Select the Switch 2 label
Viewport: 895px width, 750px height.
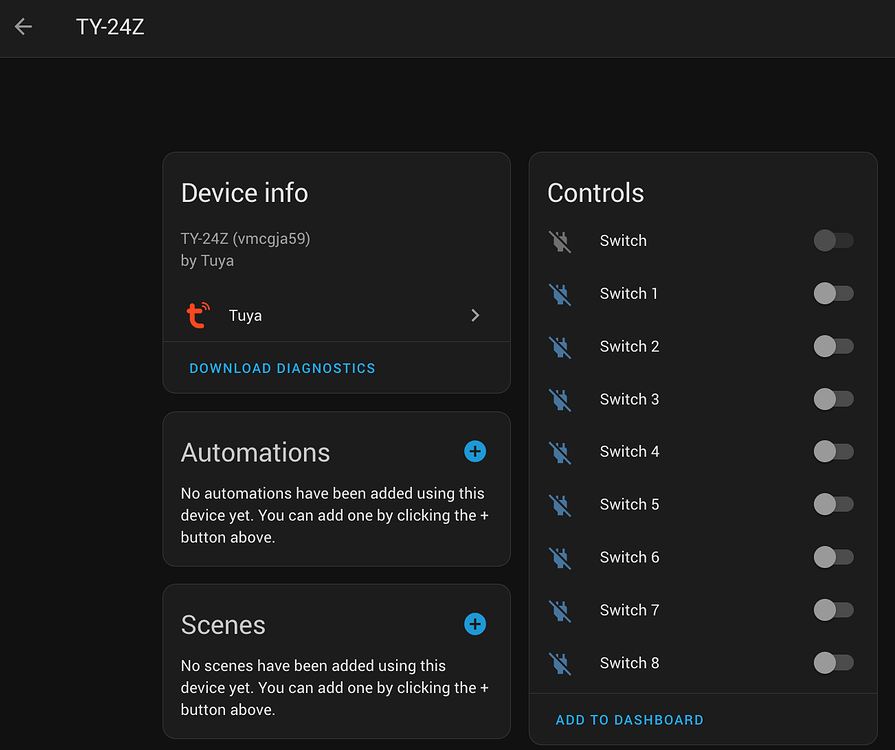coord(629,346)
